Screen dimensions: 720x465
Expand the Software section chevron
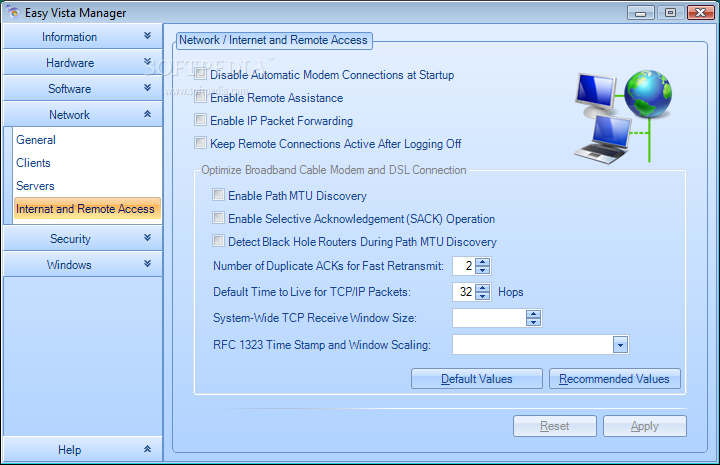point(147,87)
